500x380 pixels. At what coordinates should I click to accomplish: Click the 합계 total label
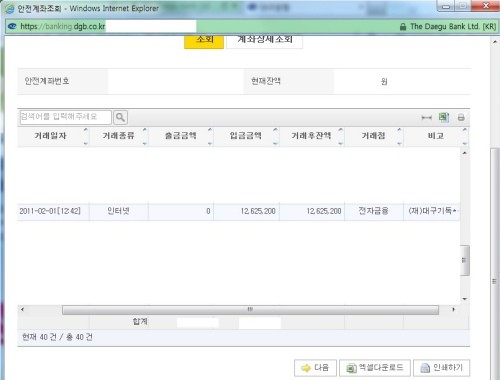point(140,322)
